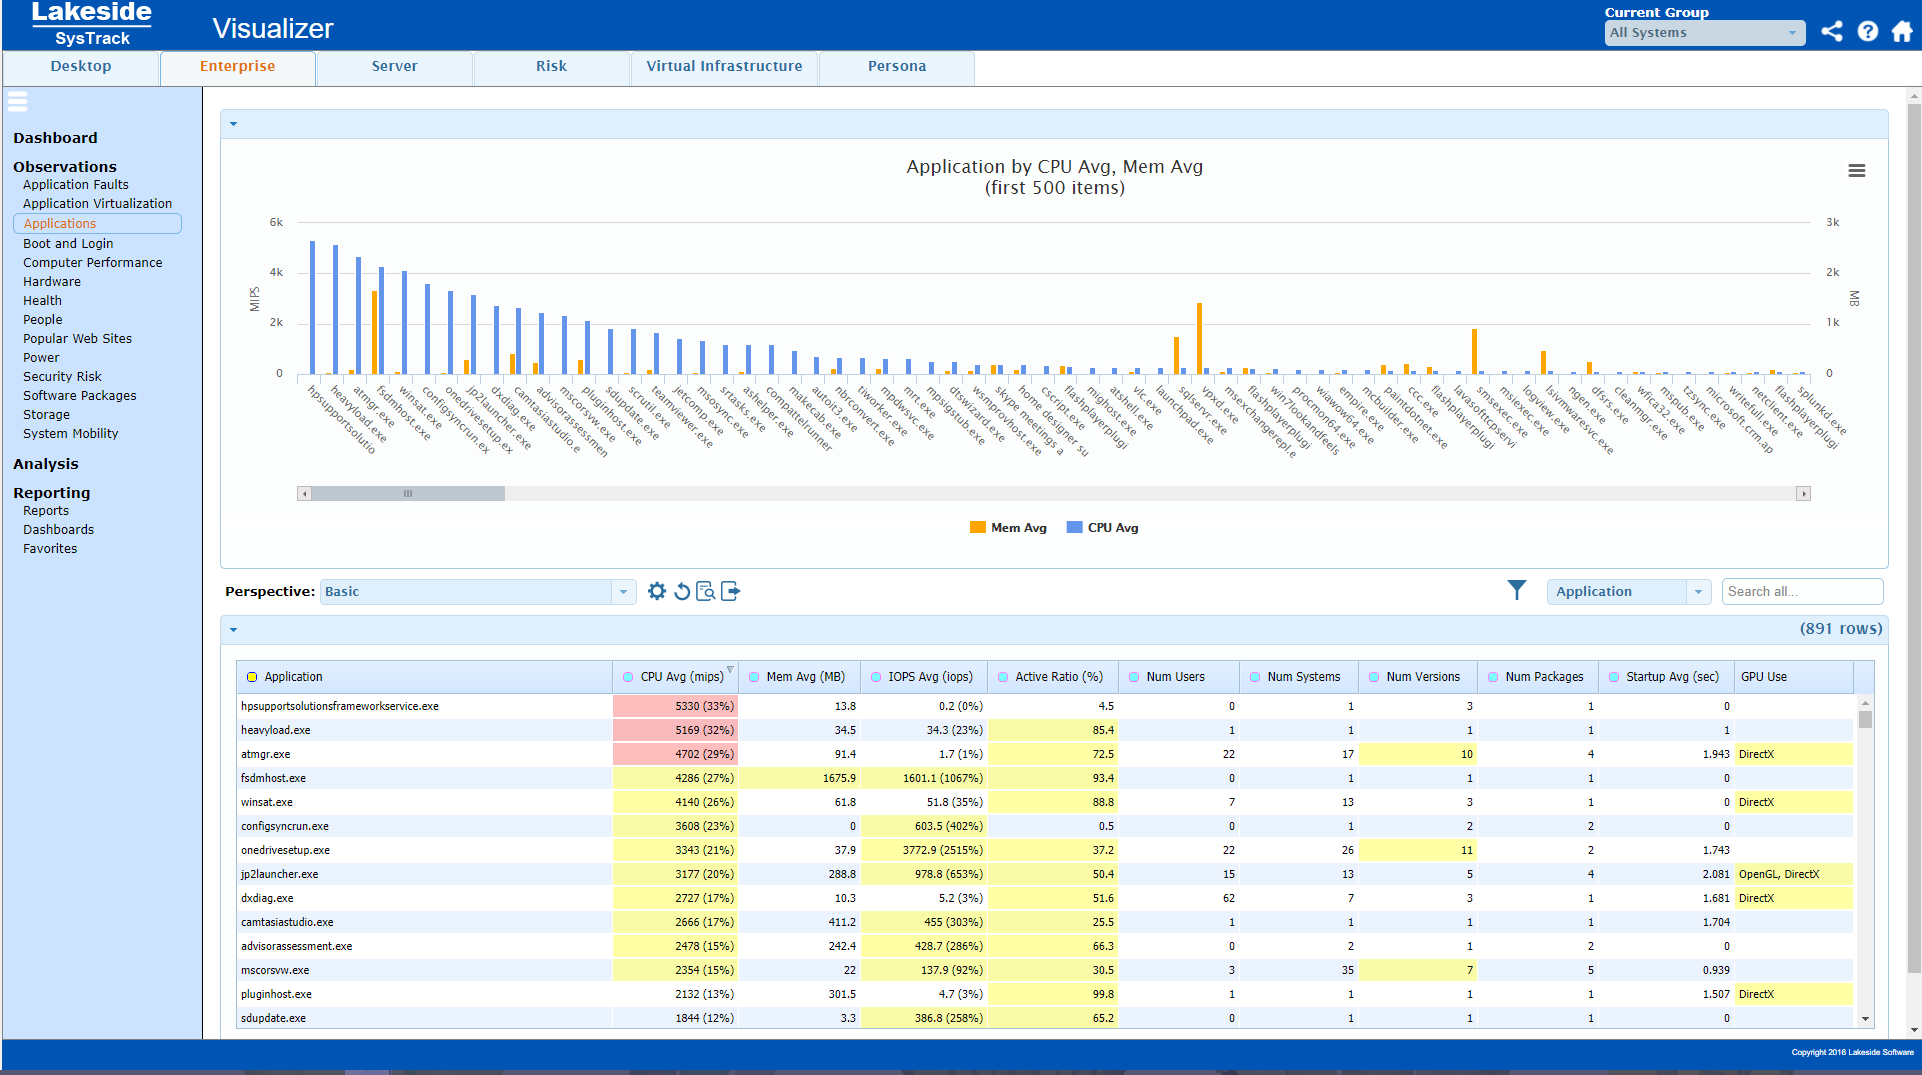Toggle the Num Users column circle marker

point(1134,677)
